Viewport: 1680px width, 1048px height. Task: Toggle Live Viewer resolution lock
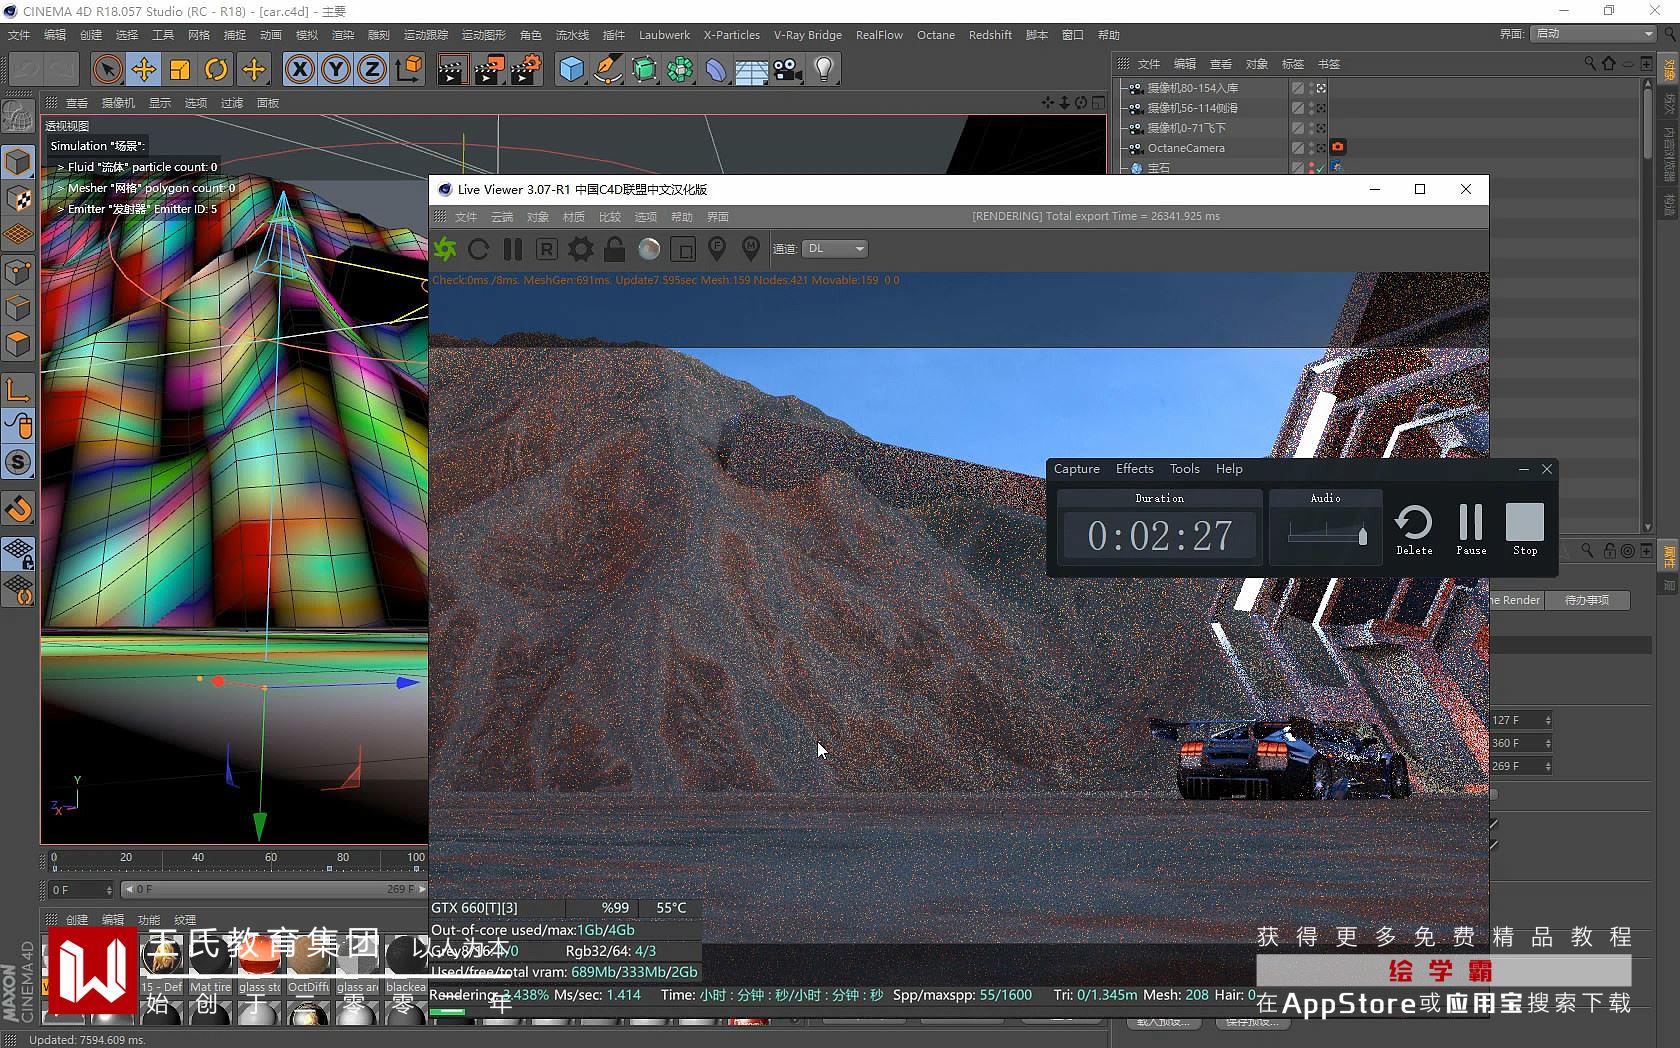(615, 249)
